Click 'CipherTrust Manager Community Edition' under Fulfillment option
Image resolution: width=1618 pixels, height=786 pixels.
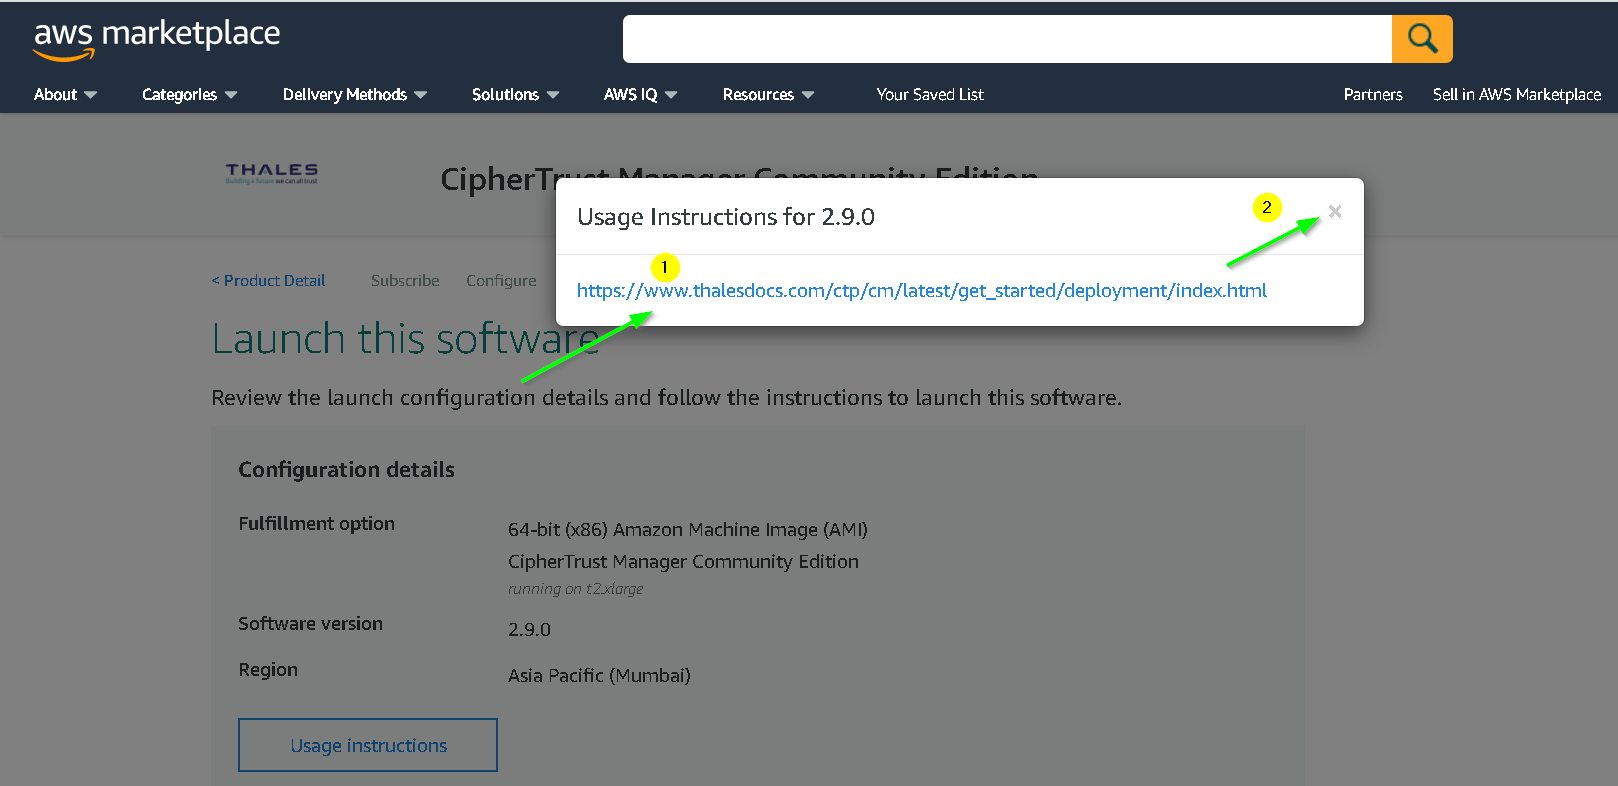click(683, 562)
